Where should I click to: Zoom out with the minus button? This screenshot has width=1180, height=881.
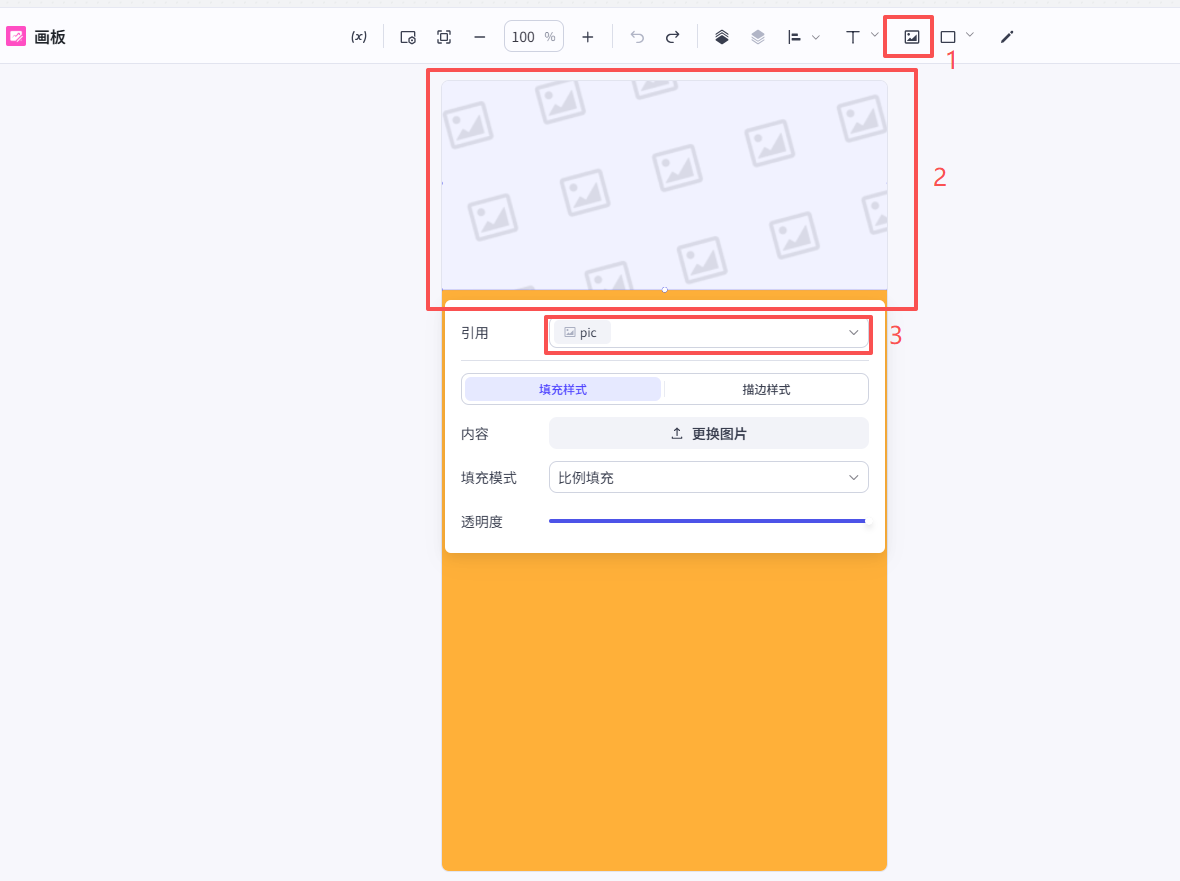click(480, 37)
